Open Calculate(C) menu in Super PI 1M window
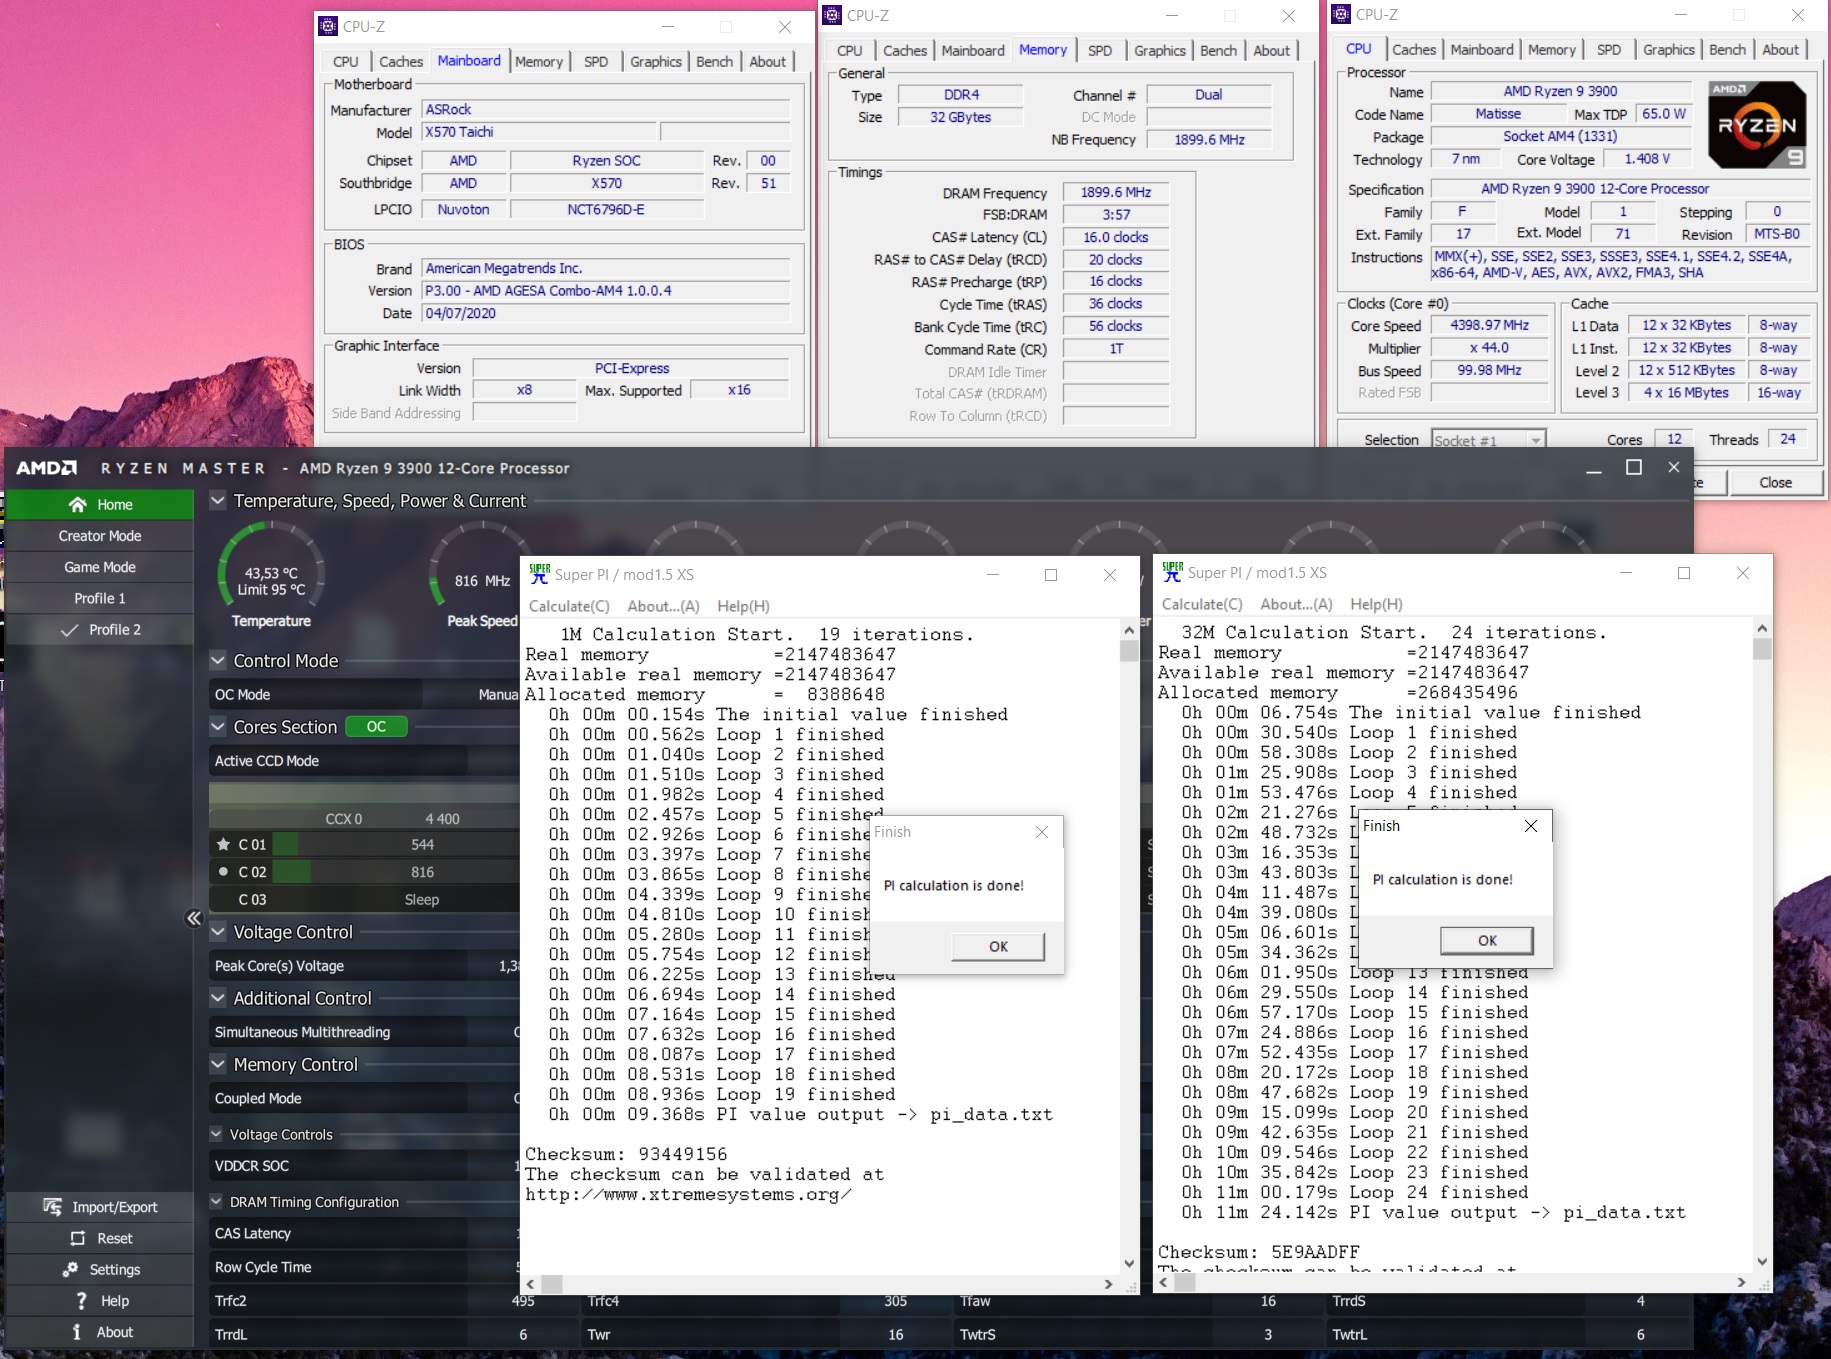This screenshot has width=1831, height=1359. coord(569,606)
